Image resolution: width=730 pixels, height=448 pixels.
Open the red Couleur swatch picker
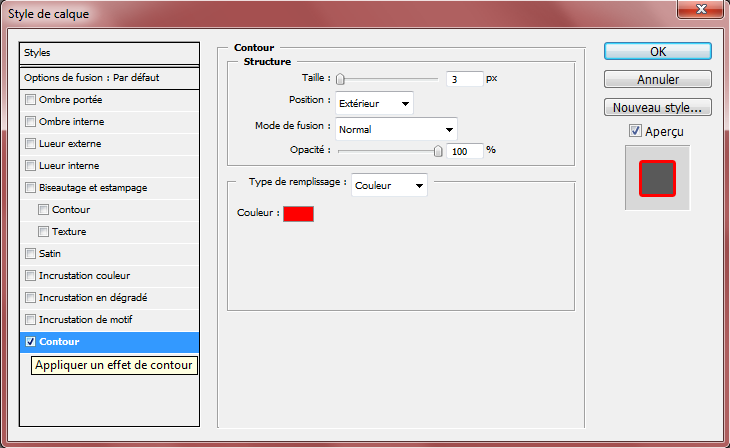298,214
